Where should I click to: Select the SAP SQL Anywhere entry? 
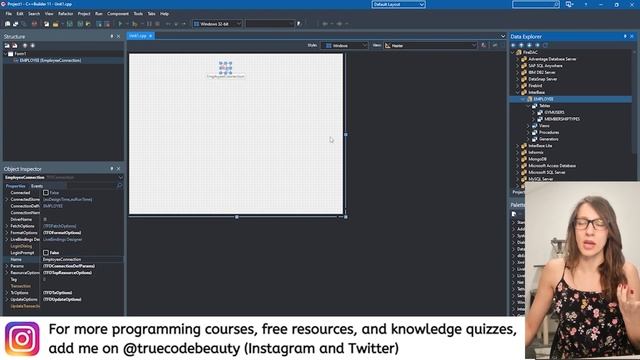(545, 66)
